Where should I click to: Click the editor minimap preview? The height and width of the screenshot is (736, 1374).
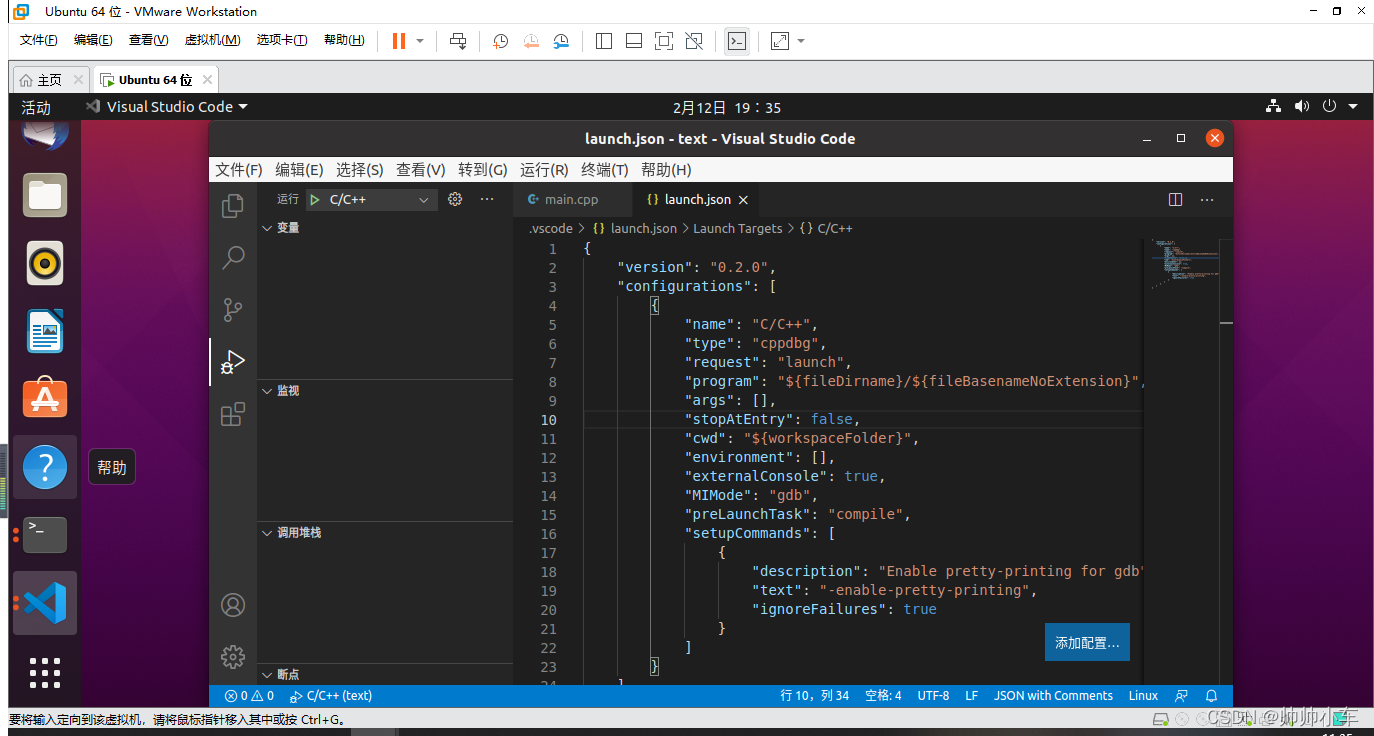coord(1187,265)
